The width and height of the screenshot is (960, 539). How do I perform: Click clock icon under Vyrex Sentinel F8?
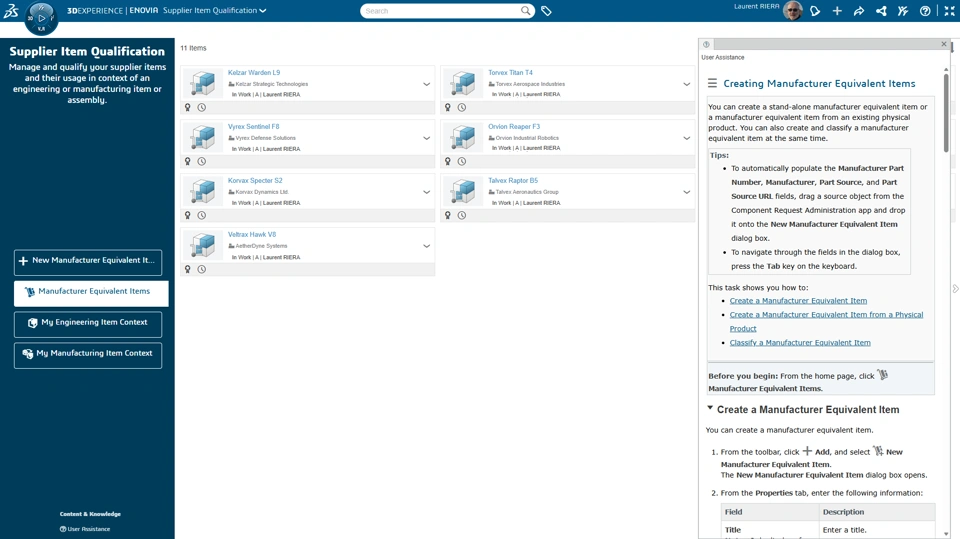tap(201, 161)
